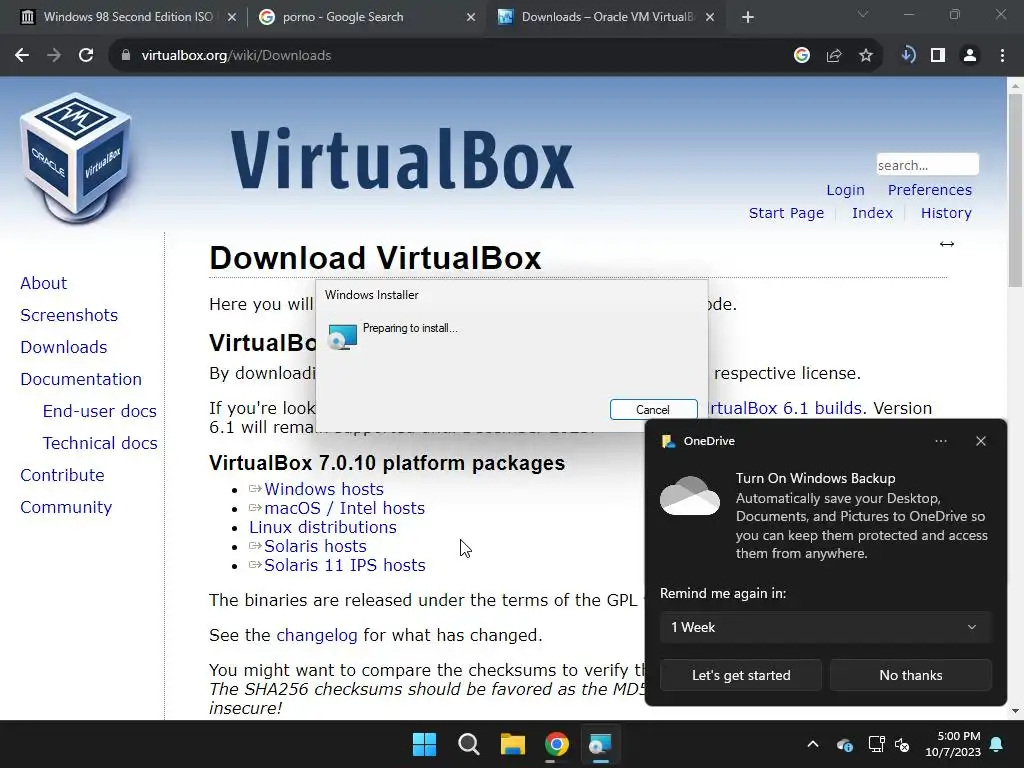Image resolution: width=1024 pixels, height=768 pixels.
Task: Download macOS / Intel hosts package
Action: point(344,508)
